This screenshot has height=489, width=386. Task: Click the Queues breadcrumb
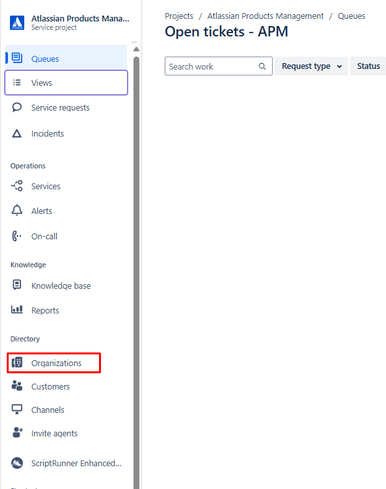(351, 16)
